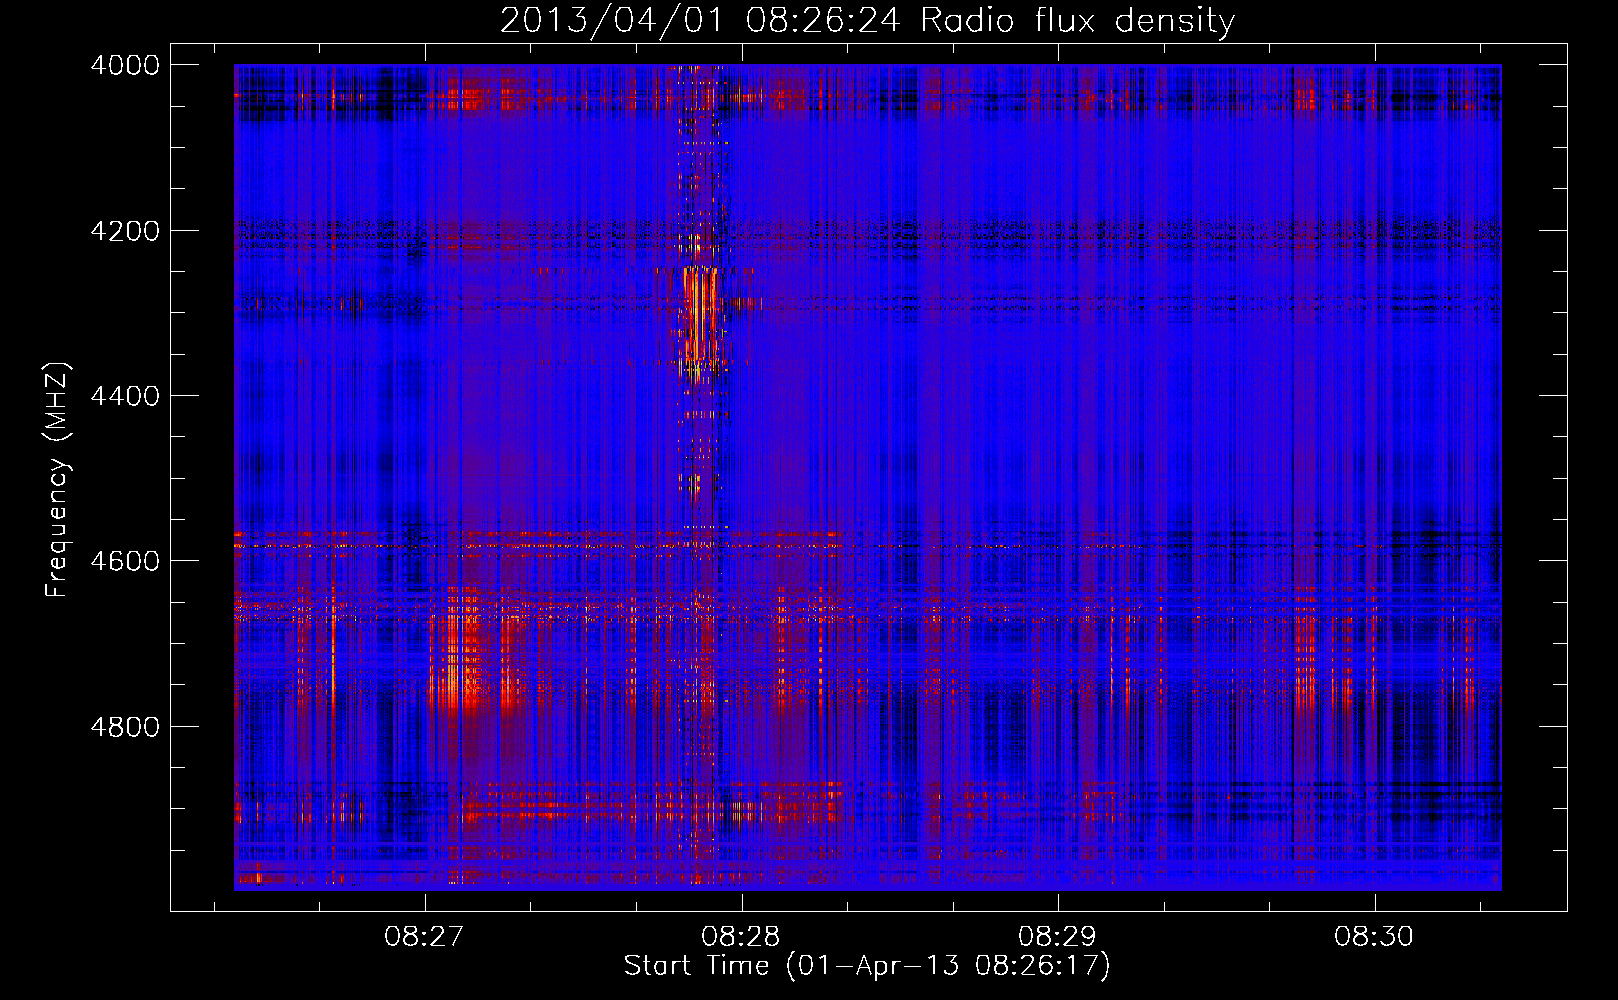Click the bright yellow burst near 4300 MHz
This screenshot has width=1618, height=1000.
[701, 315]
